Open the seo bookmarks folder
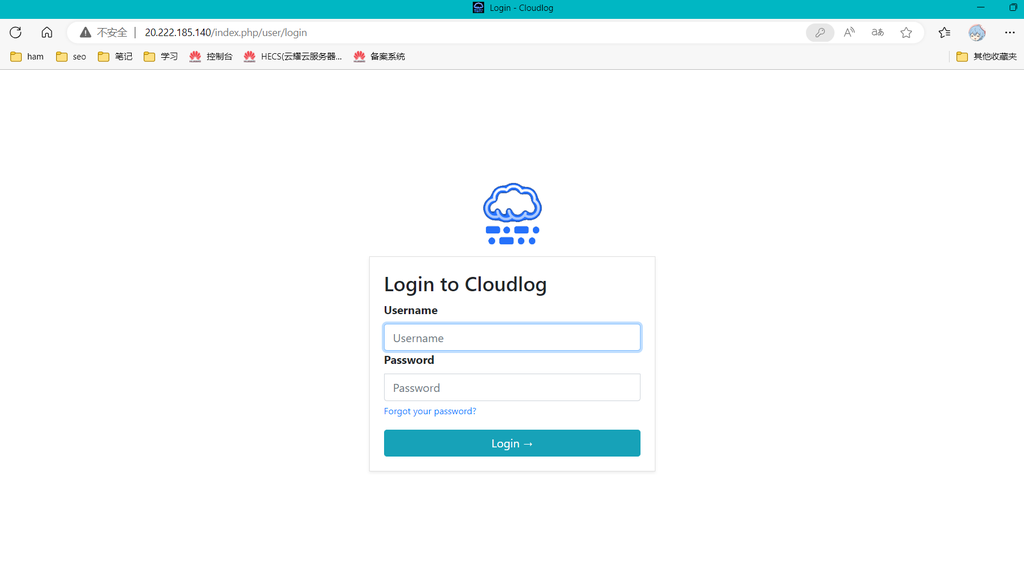 [71, 57]
